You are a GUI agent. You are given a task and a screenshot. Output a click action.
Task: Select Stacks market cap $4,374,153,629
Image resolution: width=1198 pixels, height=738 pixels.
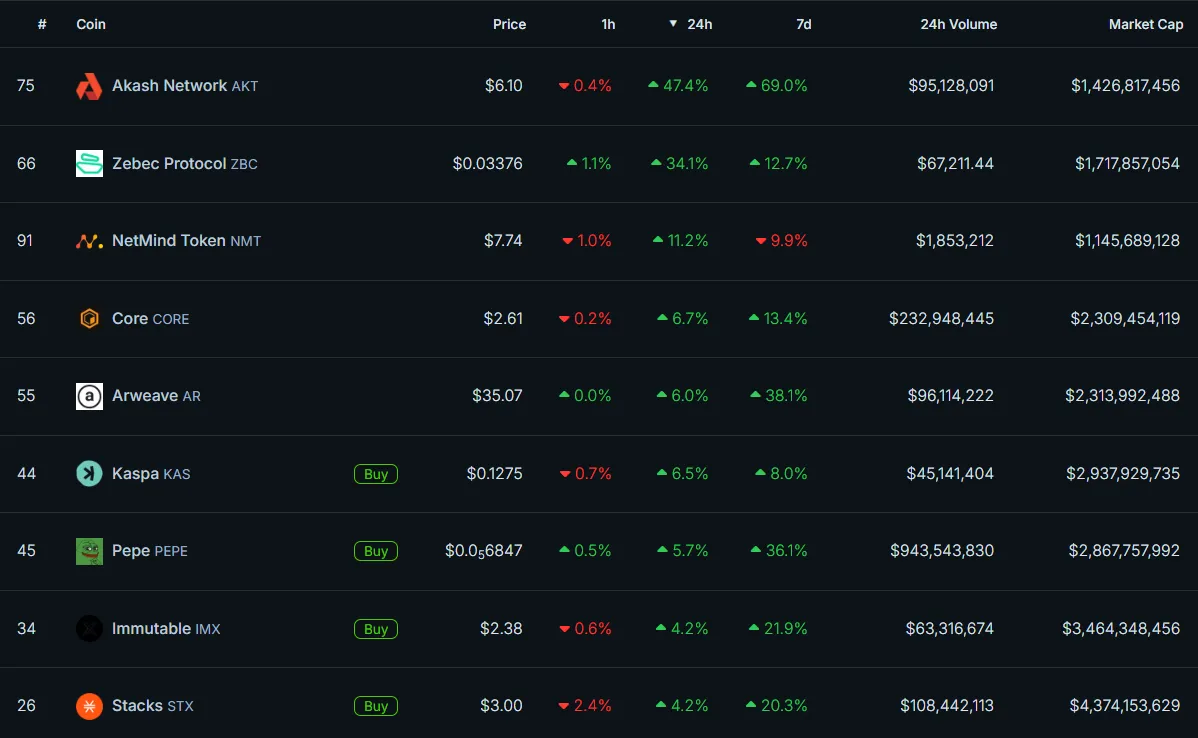tap(1125, 706)
